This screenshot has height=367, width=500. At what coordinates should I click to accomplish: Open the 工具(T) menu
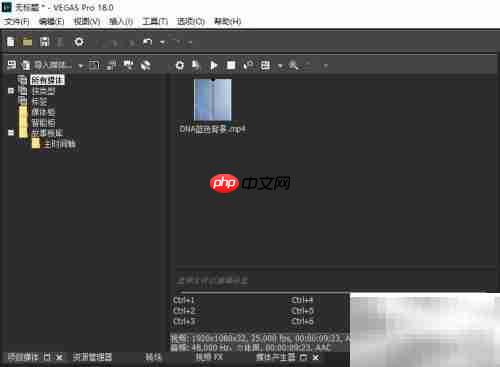click(155, 22)
